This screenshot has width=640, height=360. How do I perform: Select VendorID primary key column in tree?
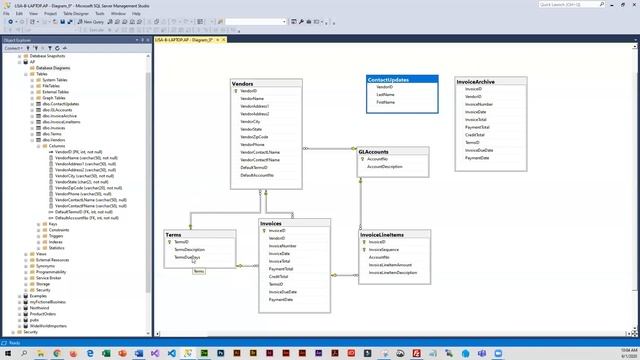[x=78, y=152]
